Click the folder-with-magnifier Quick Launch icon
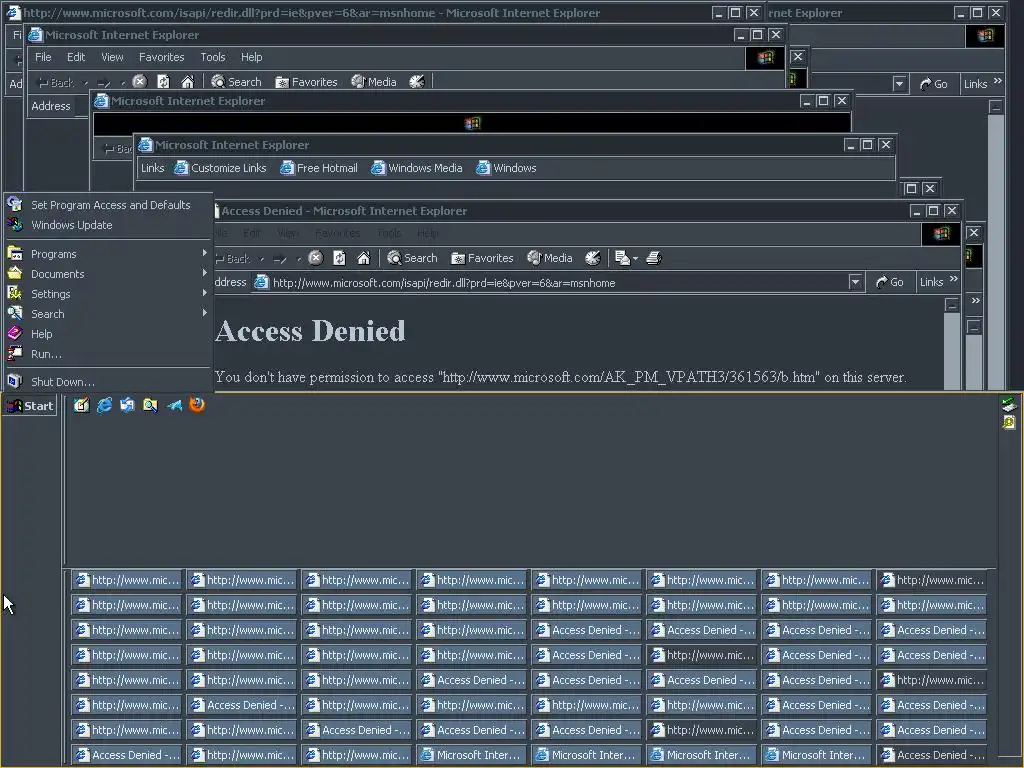Screen dimensions: 1024x768 pyautogui.click(x=150, y=406)
